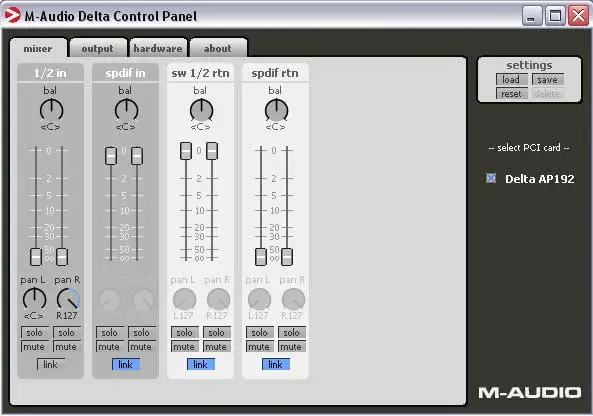This screenshot has width=593, height=416.
Task: Click the spdif rtn pan R knob
Action: tap(293, 299)
